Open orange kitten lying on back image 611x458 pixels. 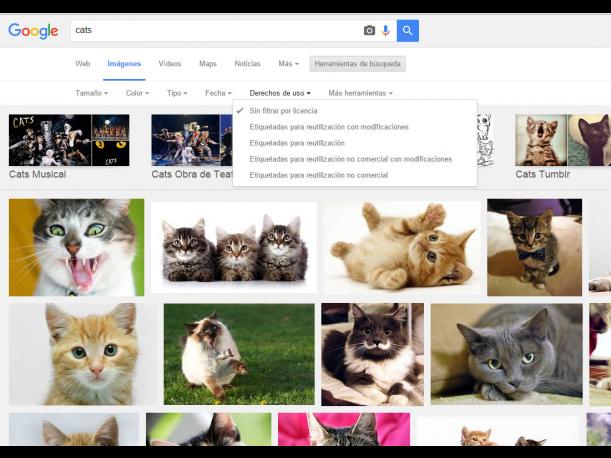[x=402, y=248]
